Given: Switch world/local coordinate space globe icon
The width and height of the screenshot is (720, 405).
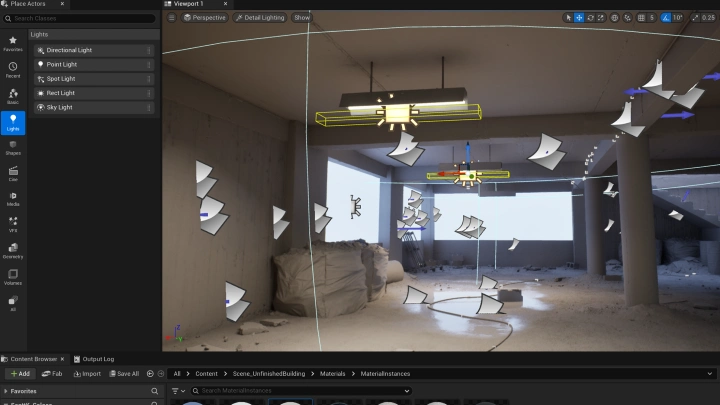Looking at the screenshot, I should coord(614,17).
